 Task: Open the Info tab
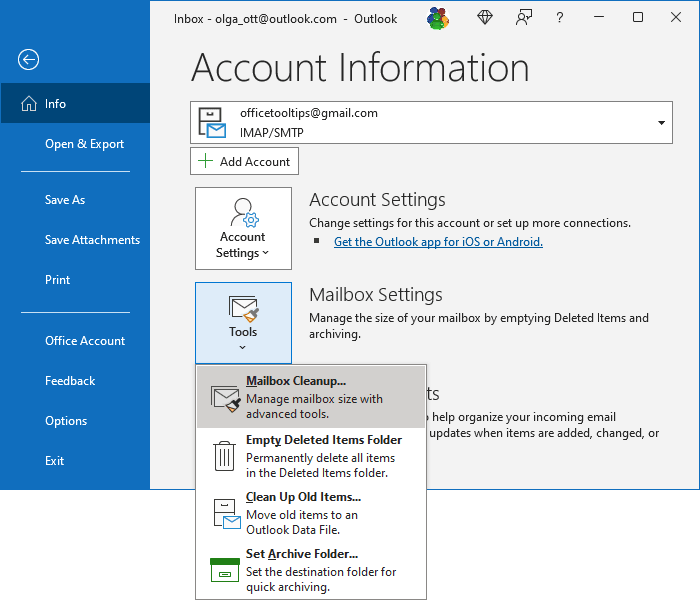(75, 103)
